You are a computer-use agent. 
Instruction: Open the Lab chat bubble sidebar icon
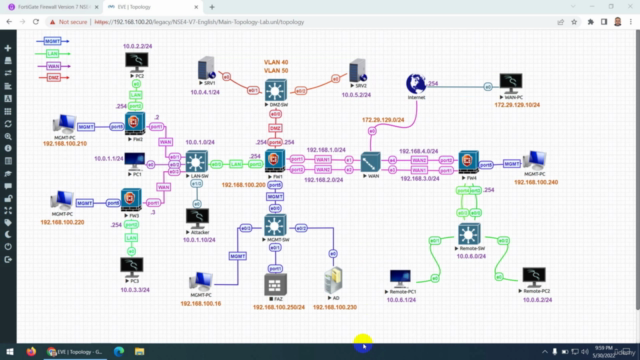point(8,186)
